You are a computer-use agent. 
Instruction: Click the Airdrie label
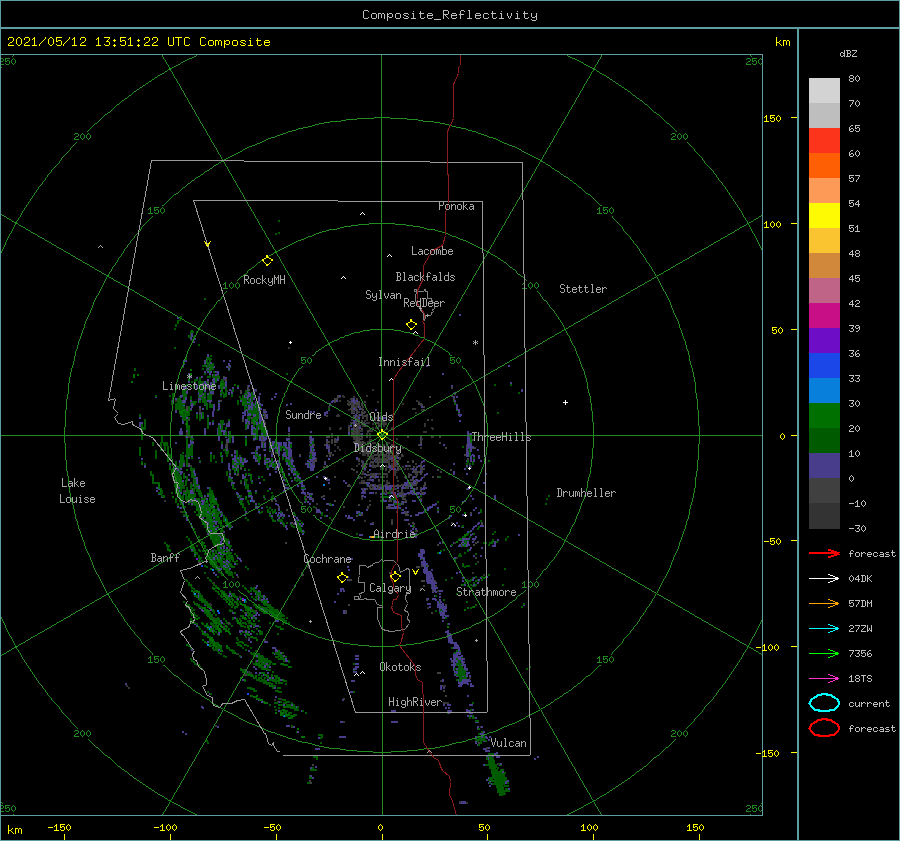[394, 534]
